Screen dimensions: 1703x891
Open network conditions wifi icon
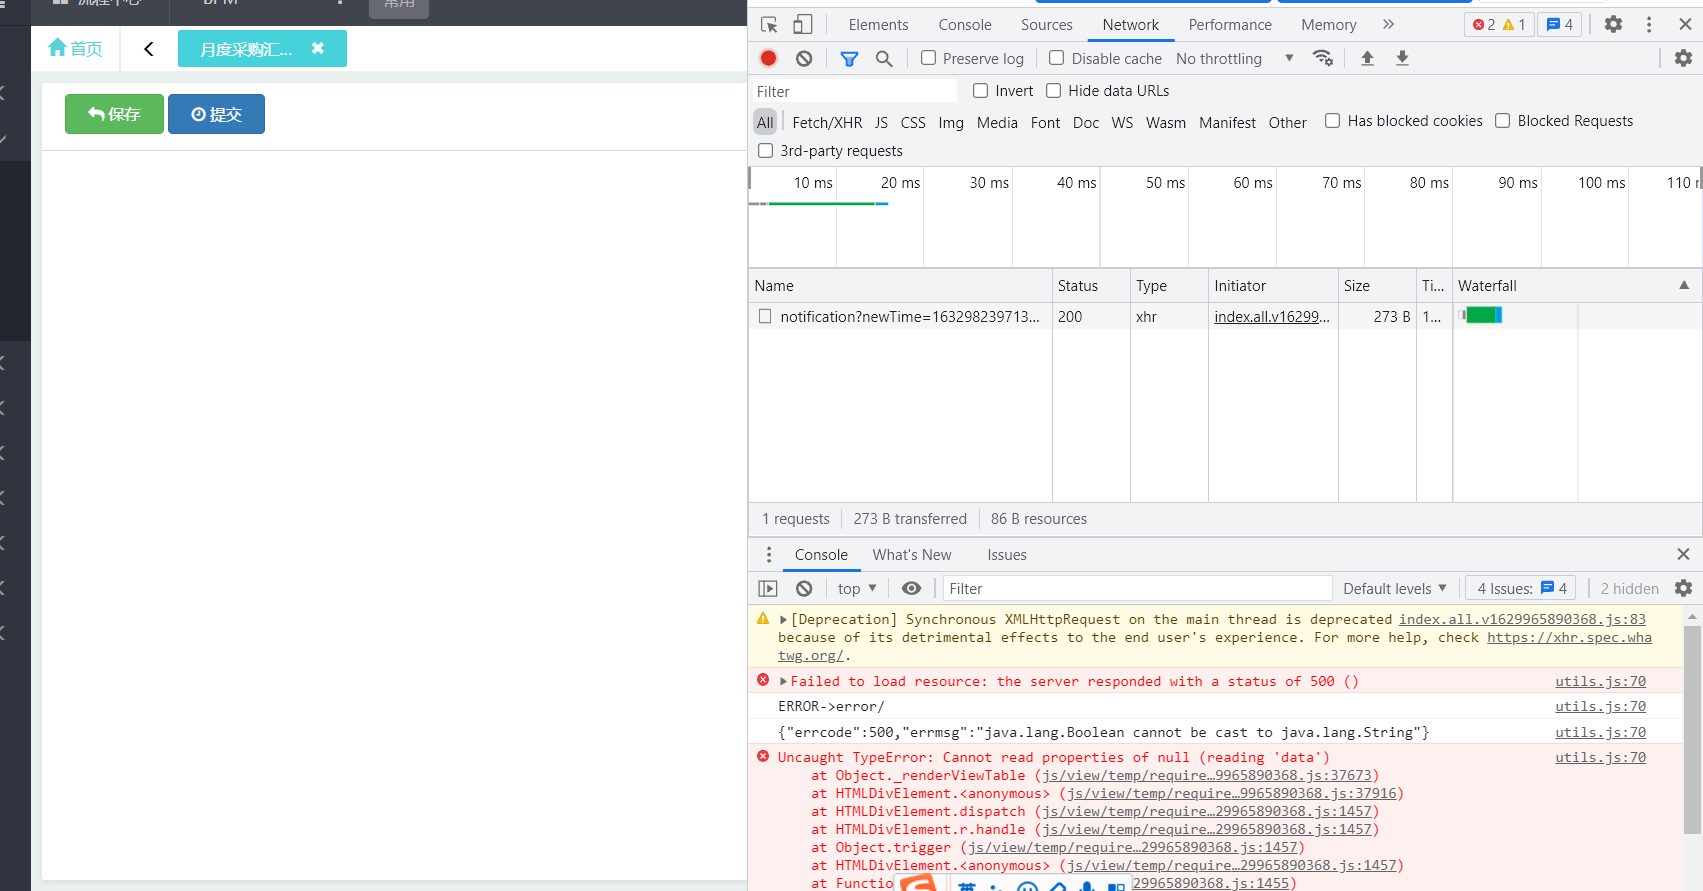pyautogui.click(x=1323, y=58)
